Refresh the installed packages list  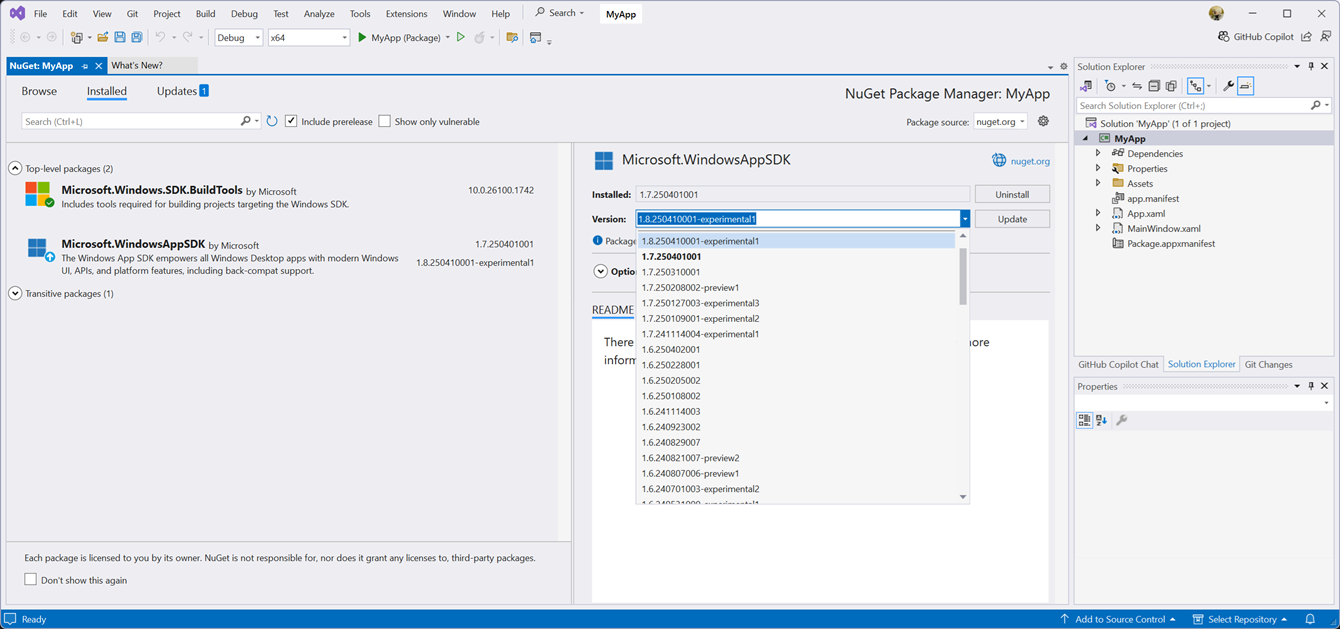271,120
